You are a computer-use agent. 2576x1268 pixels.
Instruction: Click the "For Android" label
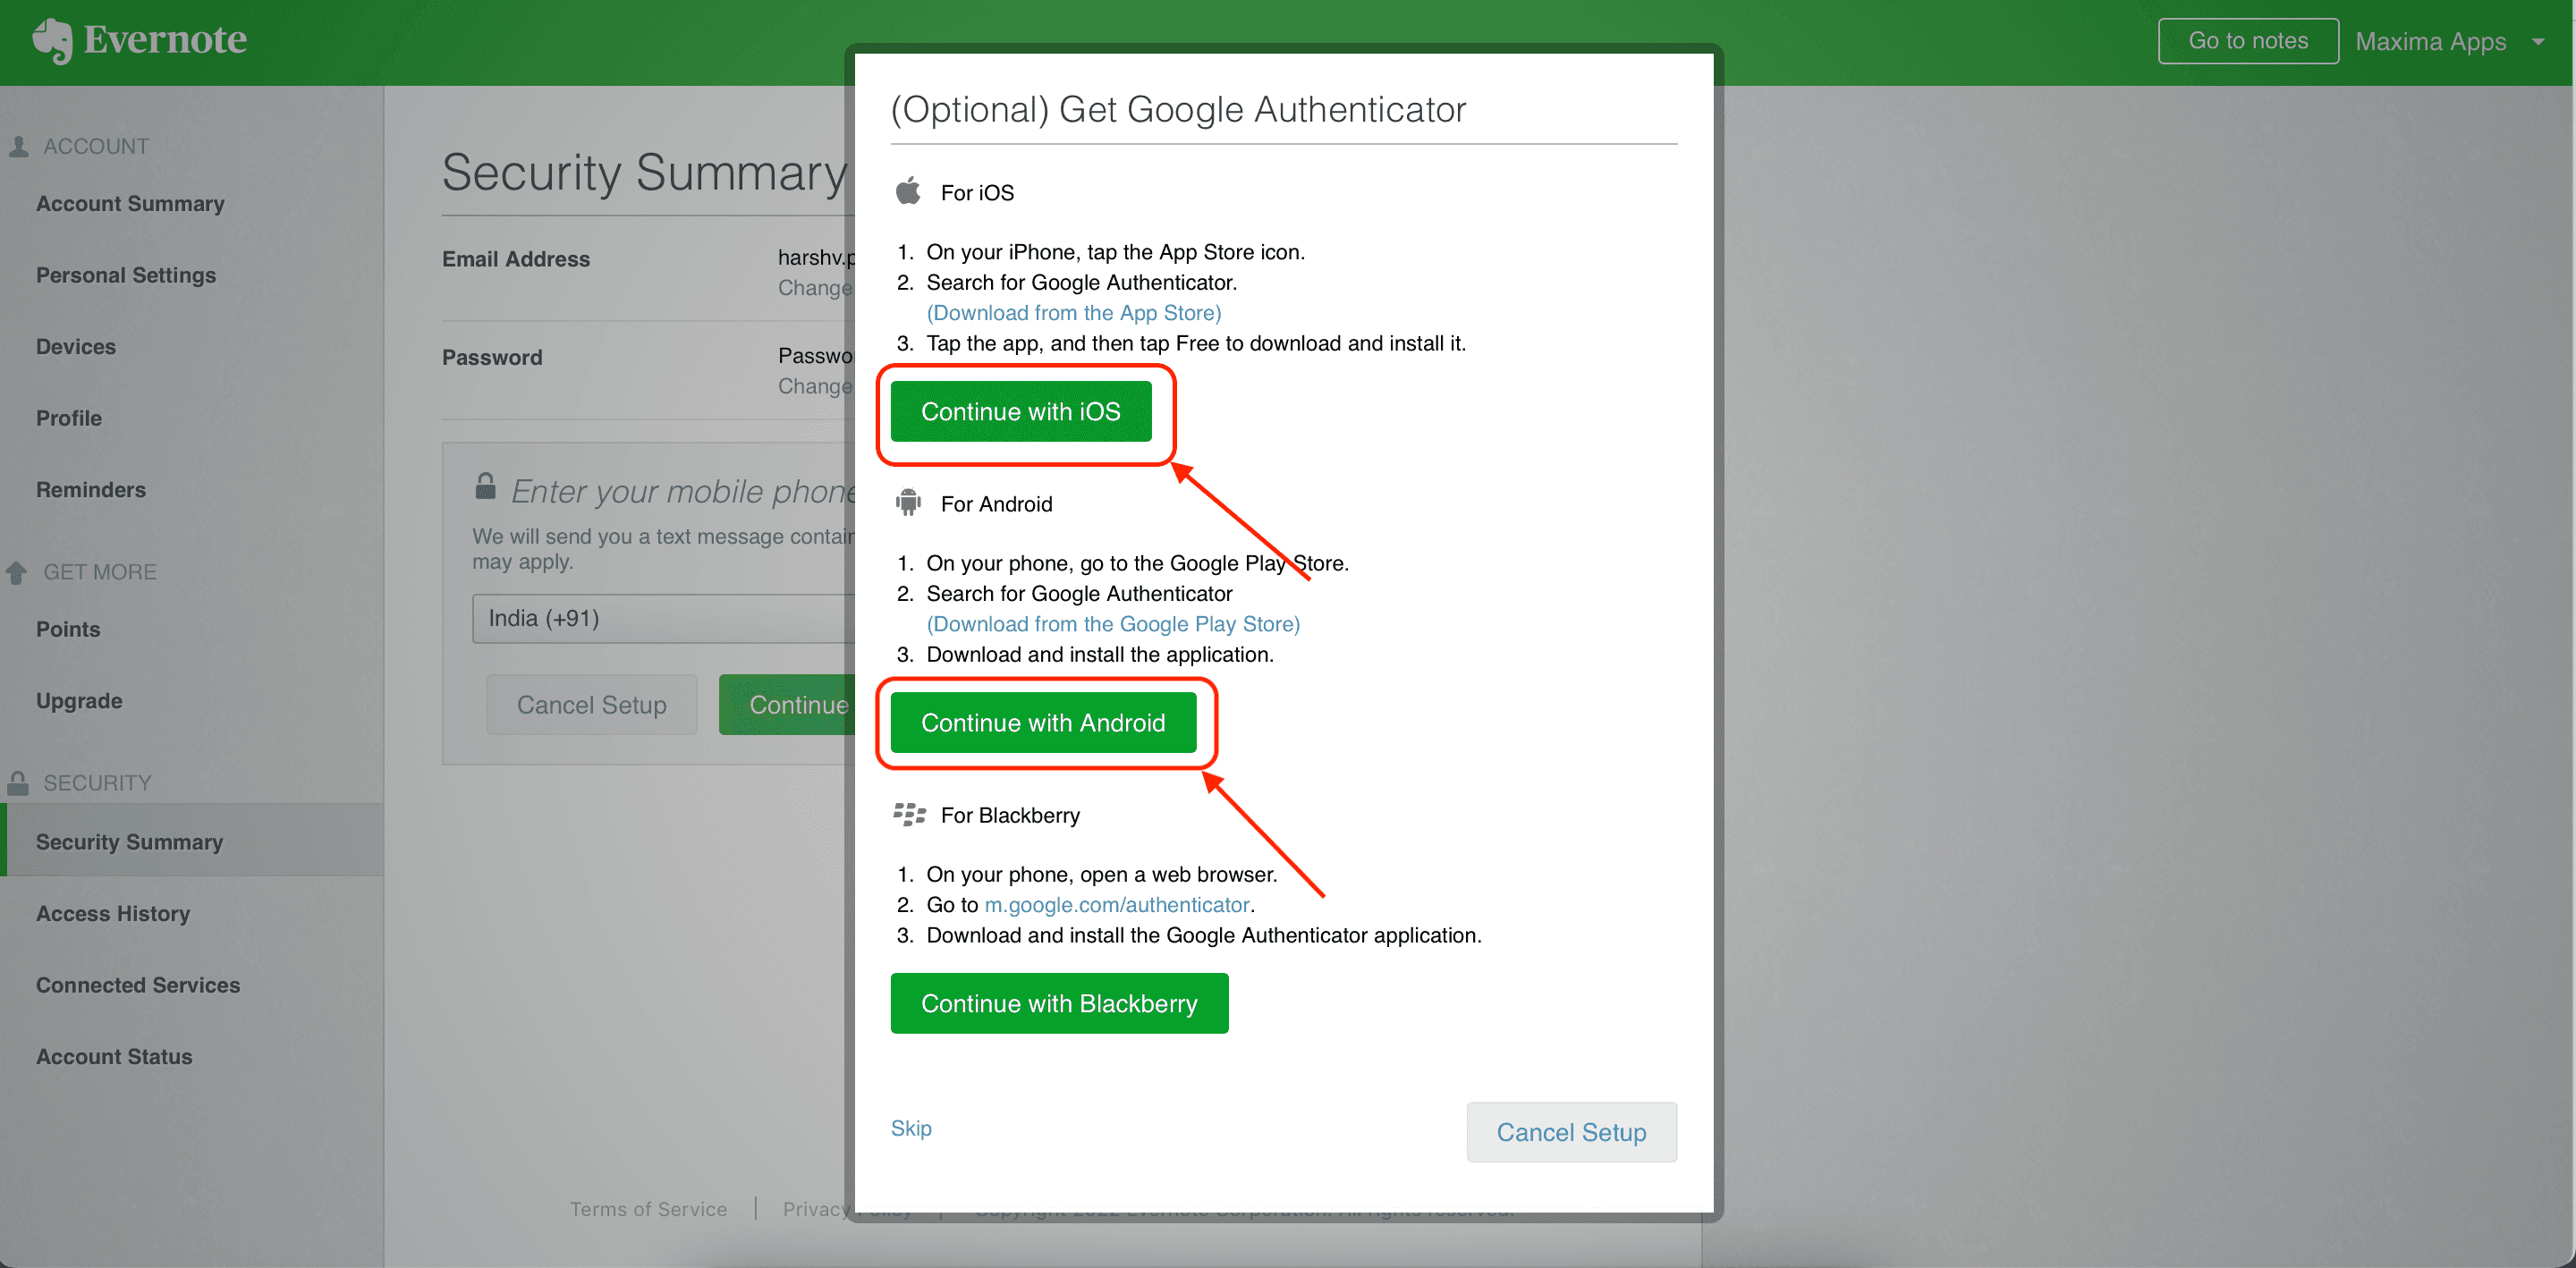pos(996,503)
